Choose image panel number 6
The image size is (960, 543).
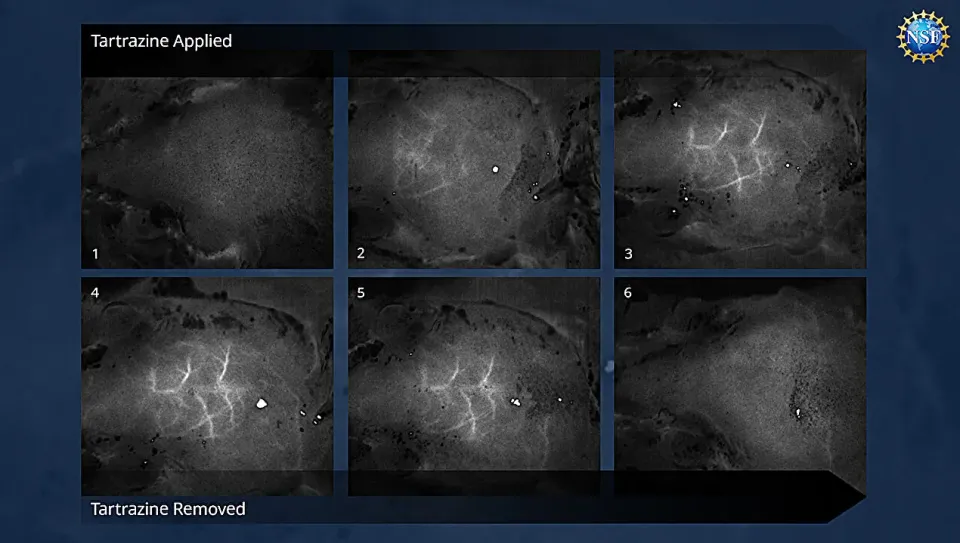(740, 386)
